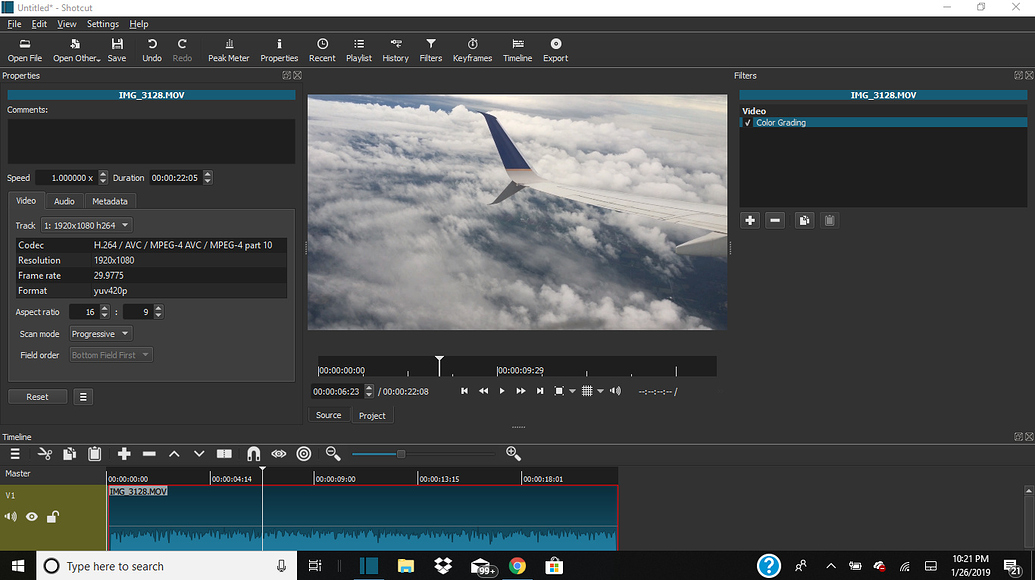
Task: Open the Open Other menu
Action: 77,50
